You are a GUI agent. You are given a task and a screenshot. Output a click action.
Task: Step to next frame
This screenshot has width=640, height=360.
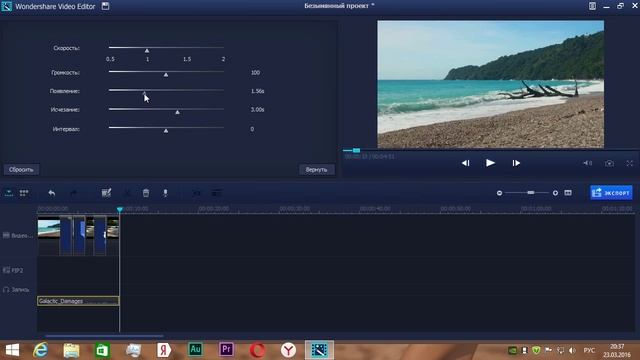(x=516, y=163)
